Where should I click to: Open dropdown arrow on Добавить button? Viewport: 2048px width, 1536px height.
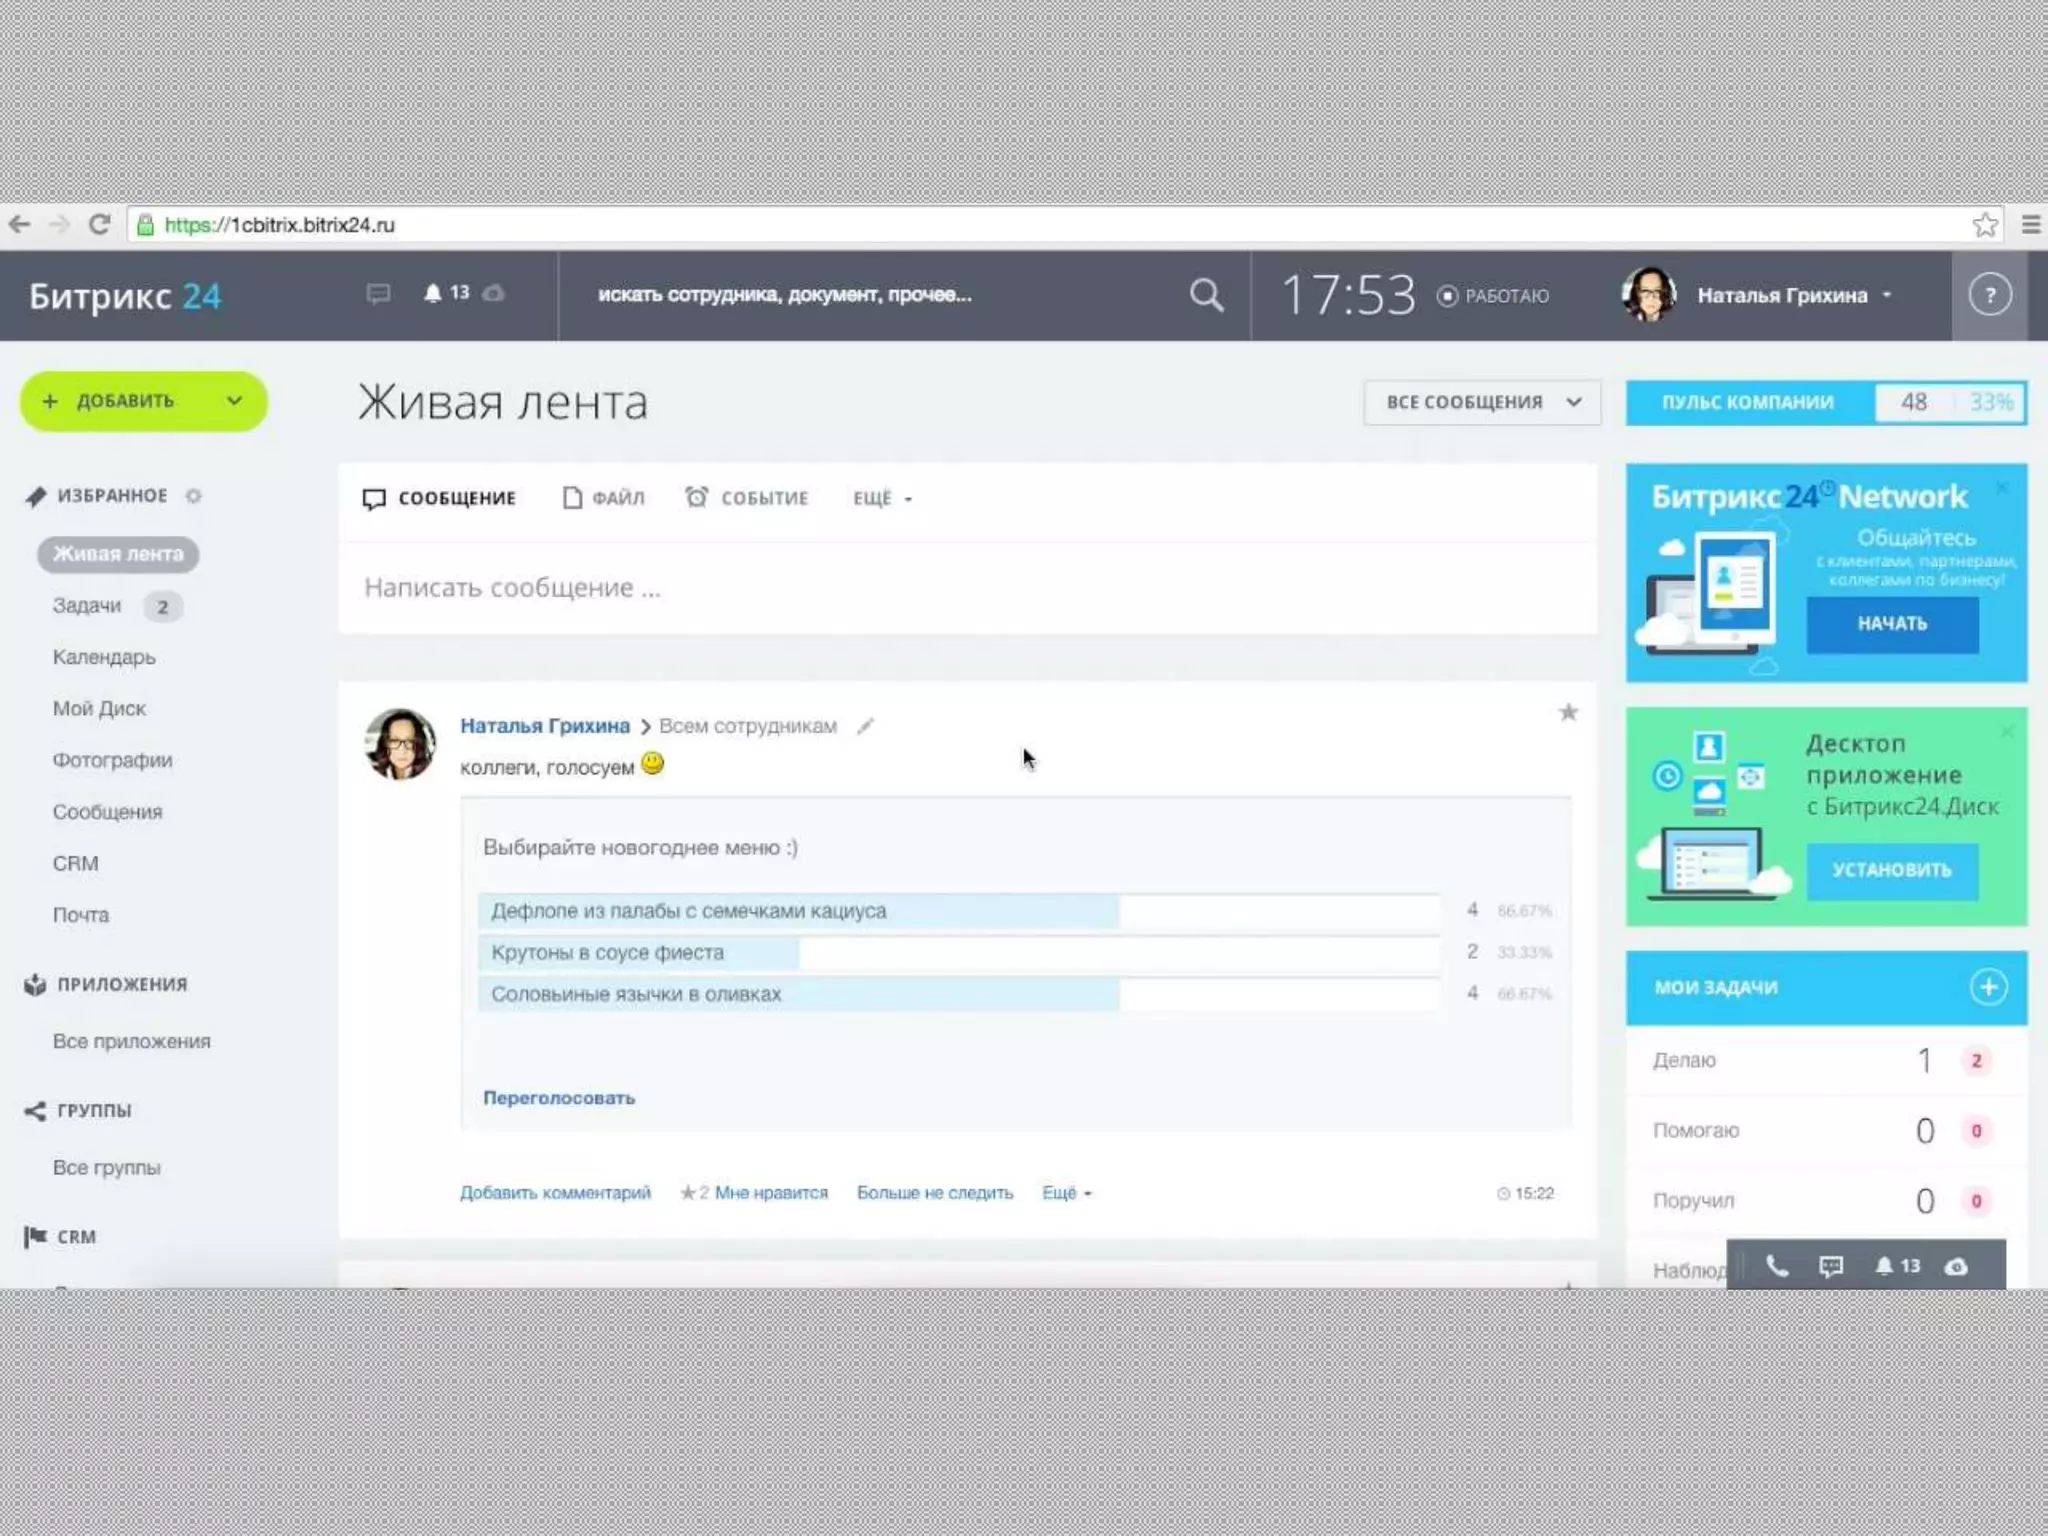point(234,401)
